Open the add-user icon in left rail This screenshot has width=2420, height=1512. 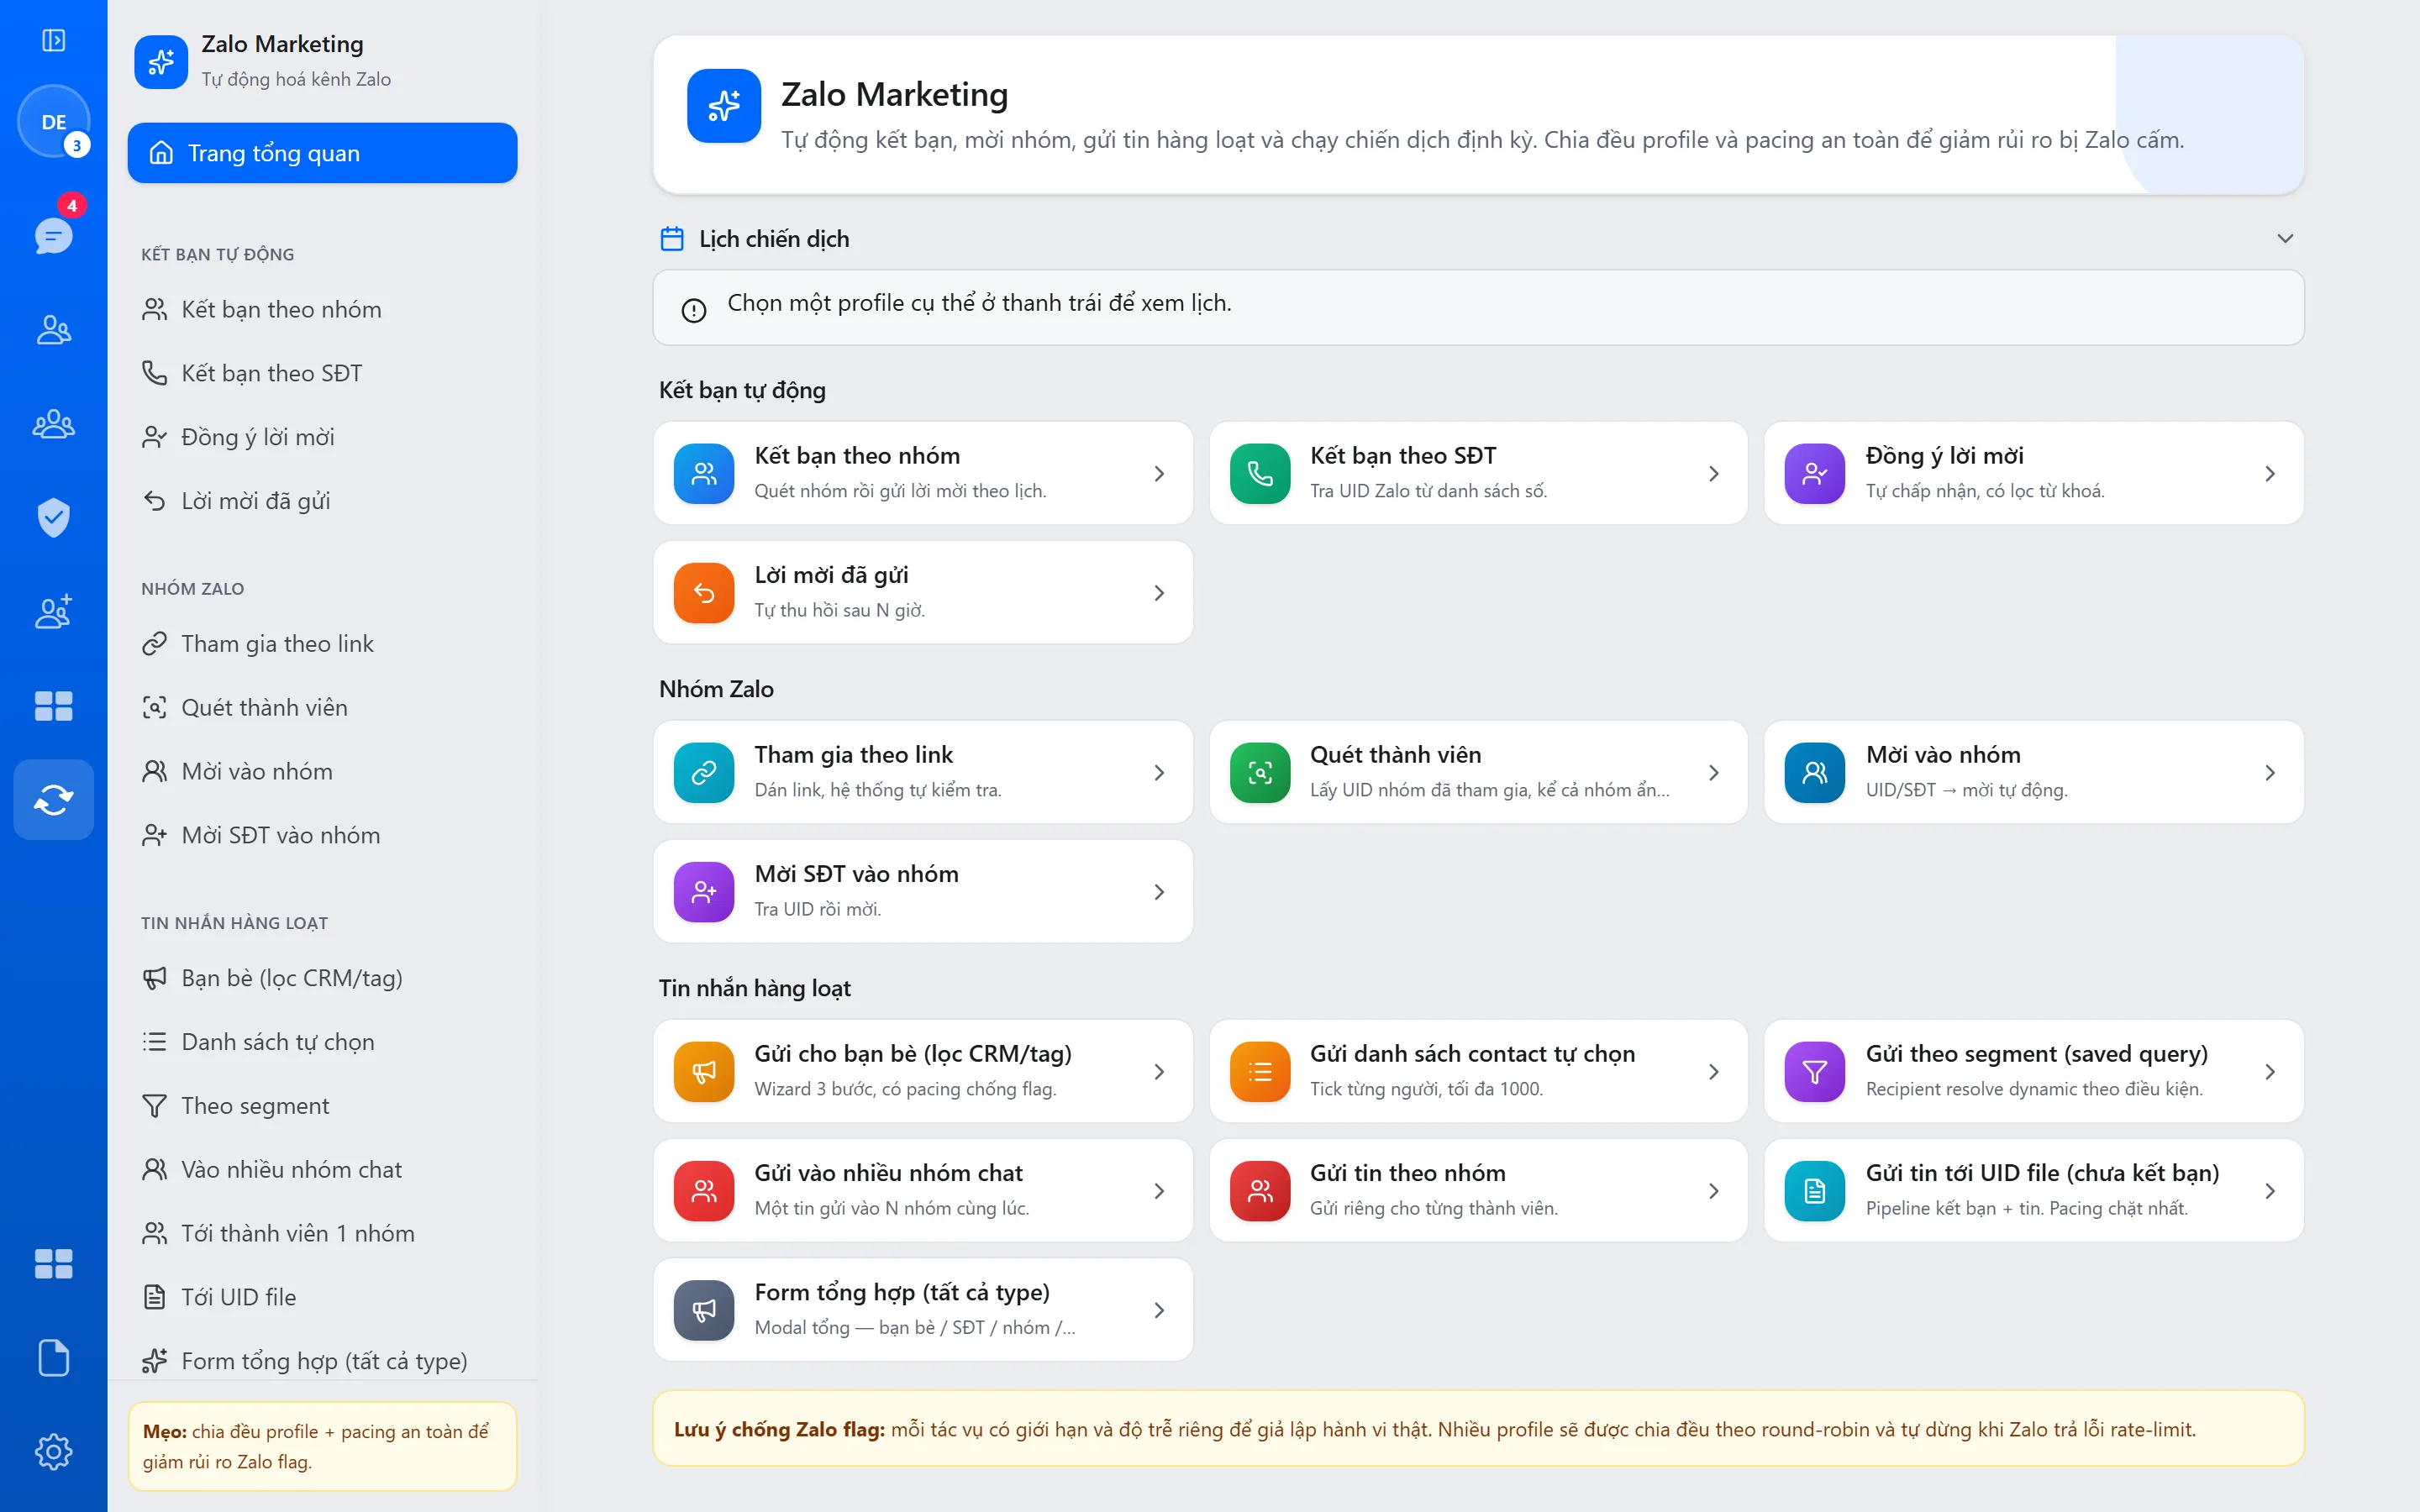53,611
